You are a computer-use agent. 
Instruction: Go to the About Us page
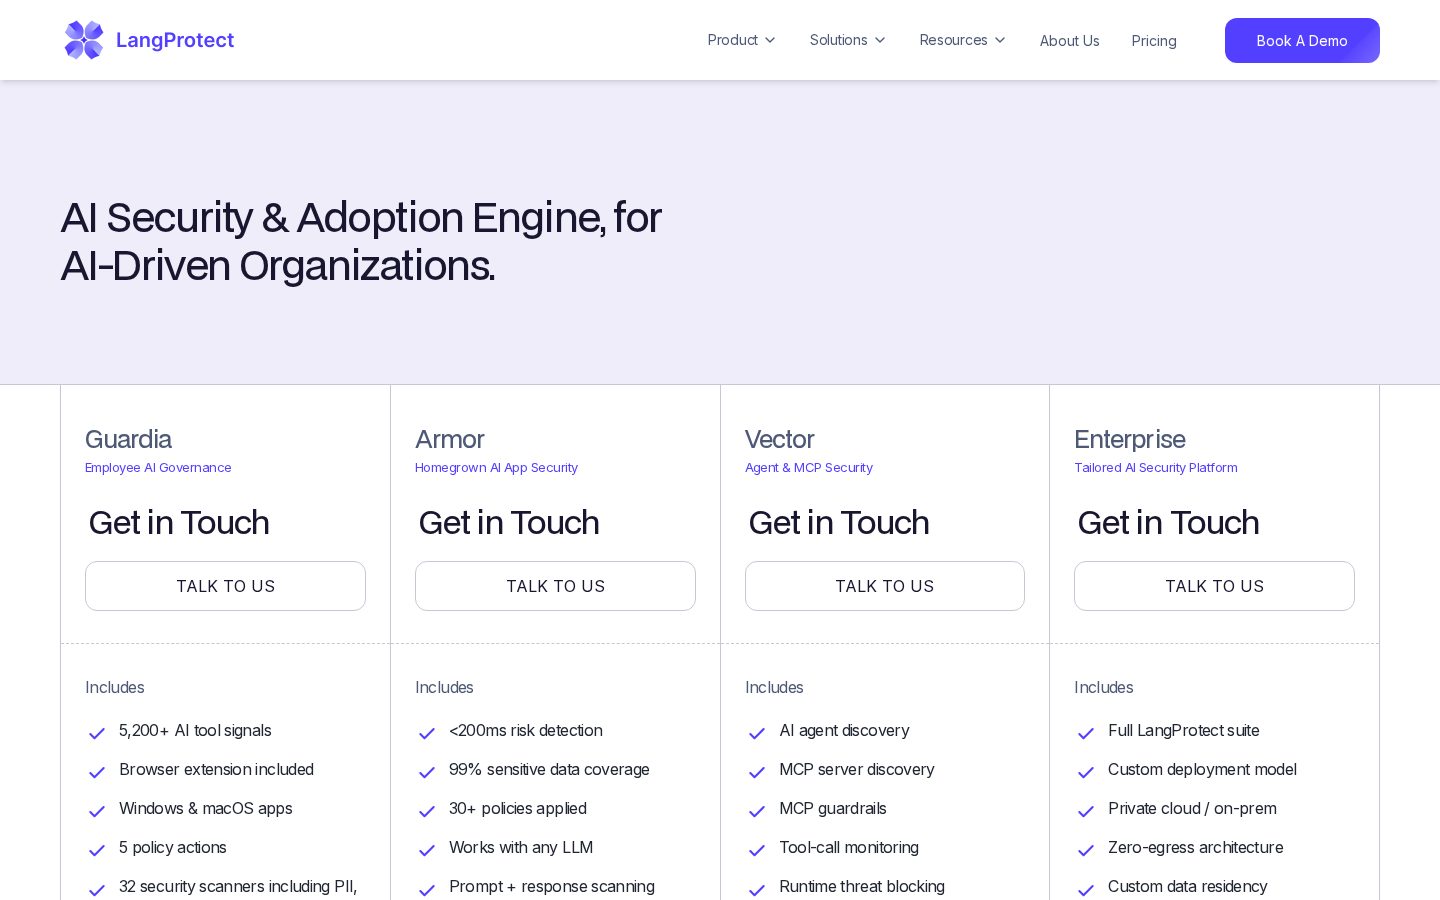[x=1069, y=41]
